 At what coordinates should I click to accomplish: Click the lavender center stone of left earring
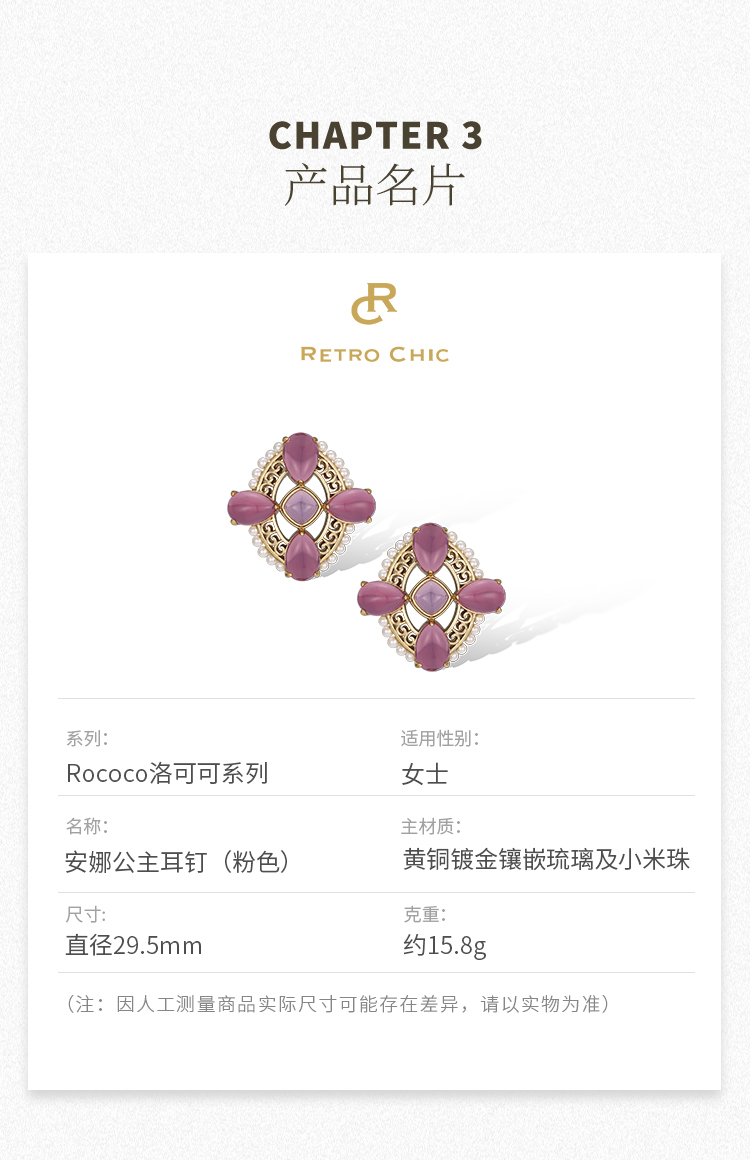[302, 507]
